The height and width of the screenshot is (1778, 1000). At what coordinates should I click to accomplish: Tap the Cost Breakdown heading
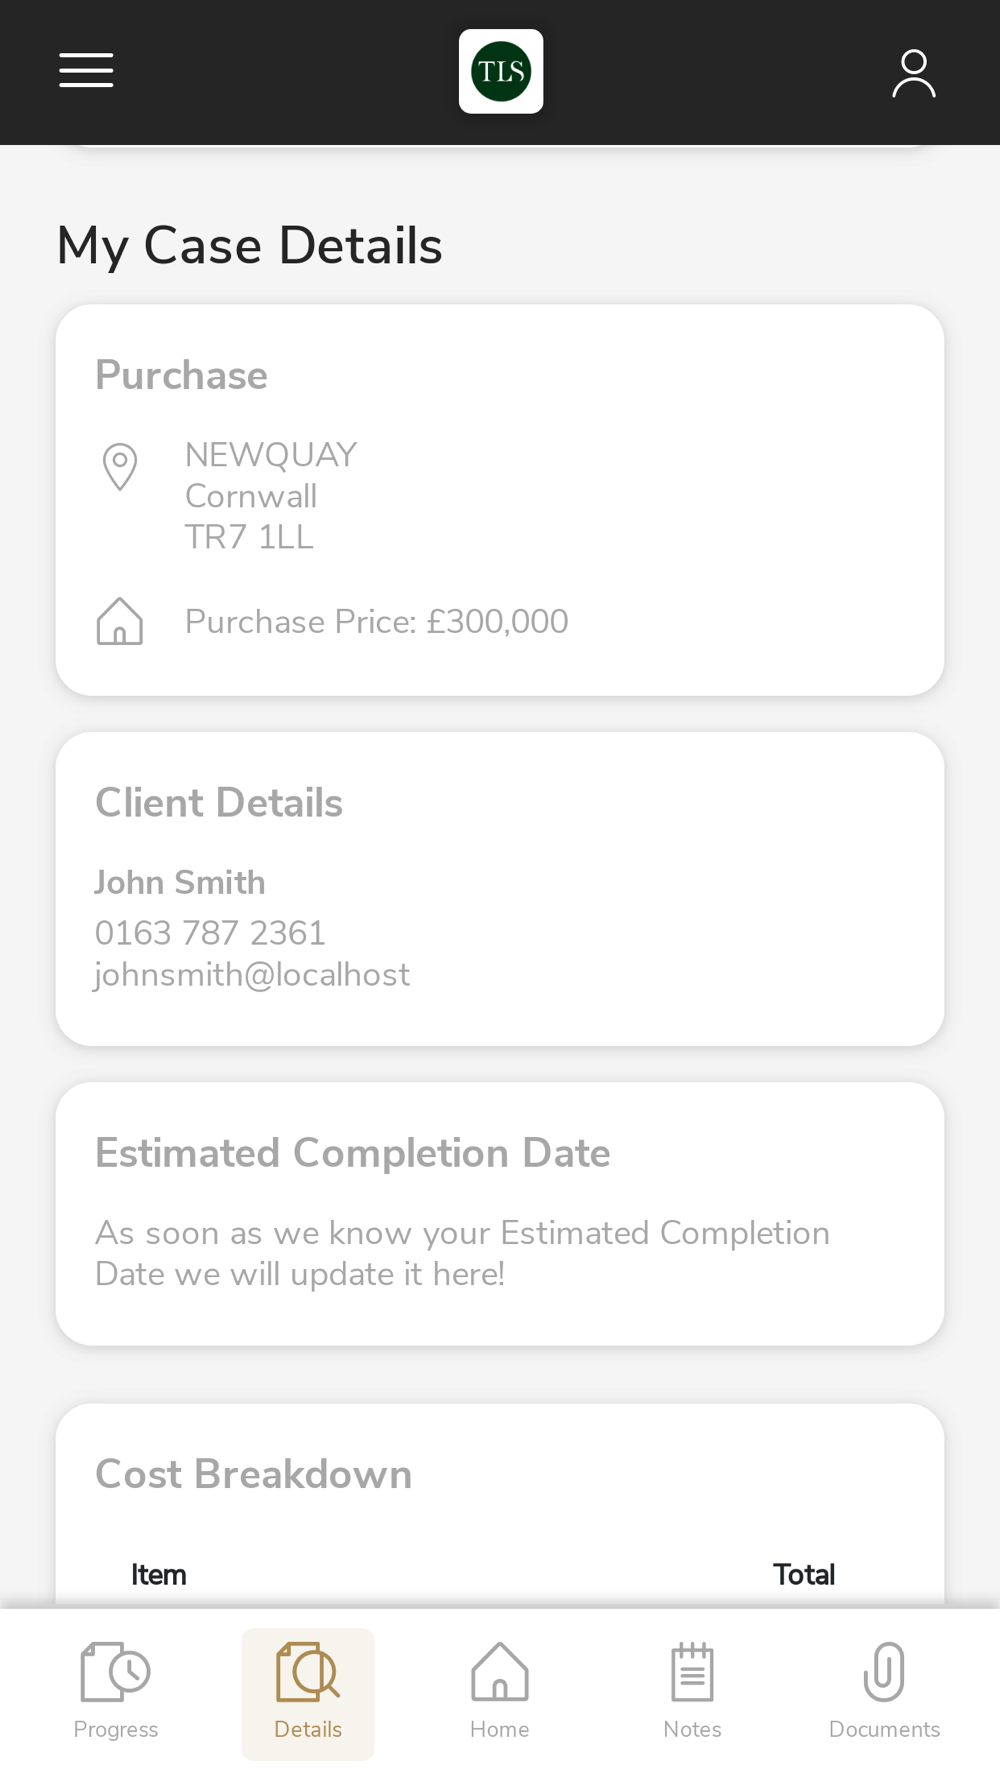tap(253, 1474)
